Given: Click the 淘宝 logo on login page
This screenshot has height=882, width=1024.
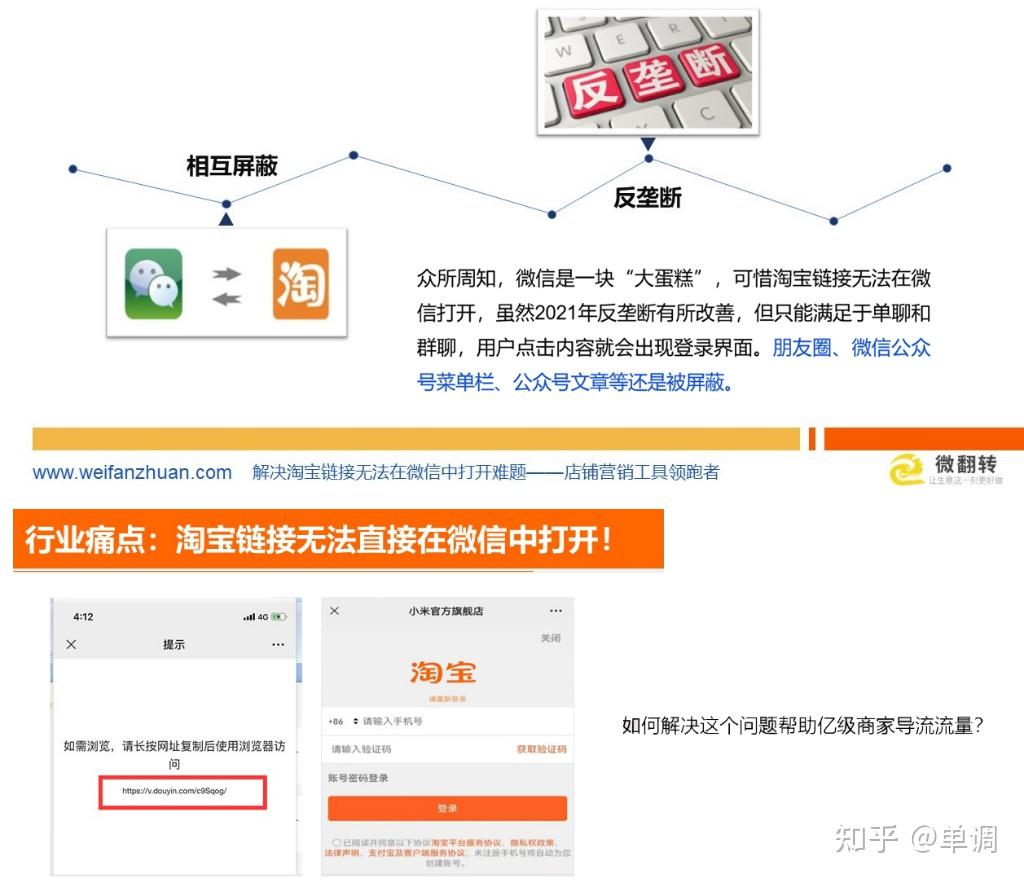Looking at the screenshot, I should (x=443, y=672).
